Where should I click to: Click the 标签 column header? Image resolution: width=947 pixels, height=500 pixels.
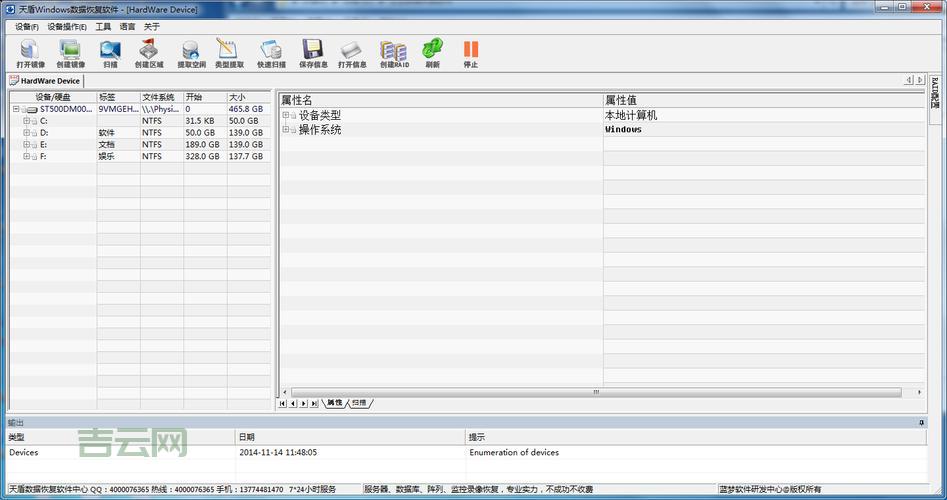coord(118,97)
